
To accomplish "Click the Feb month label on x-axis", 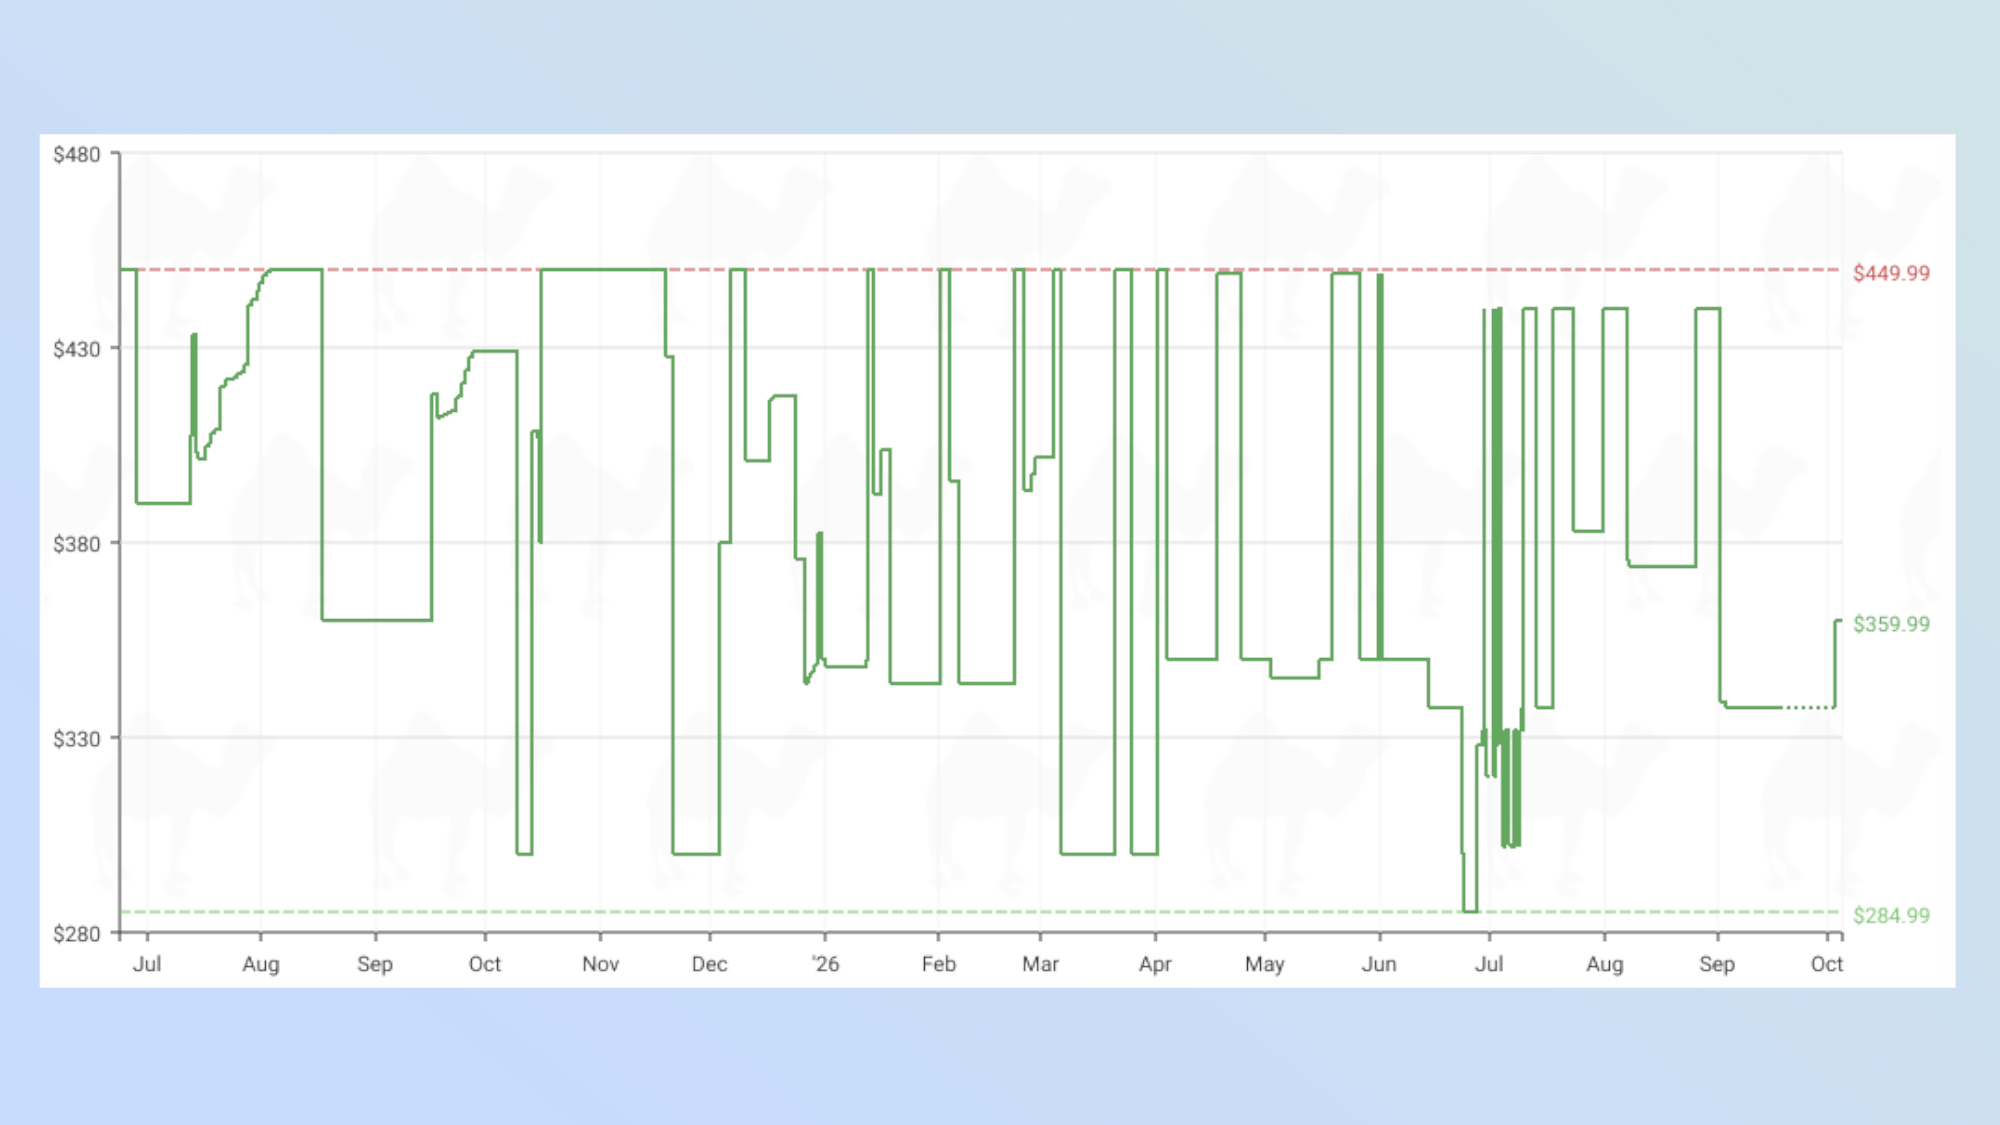I will click(938, 964).
